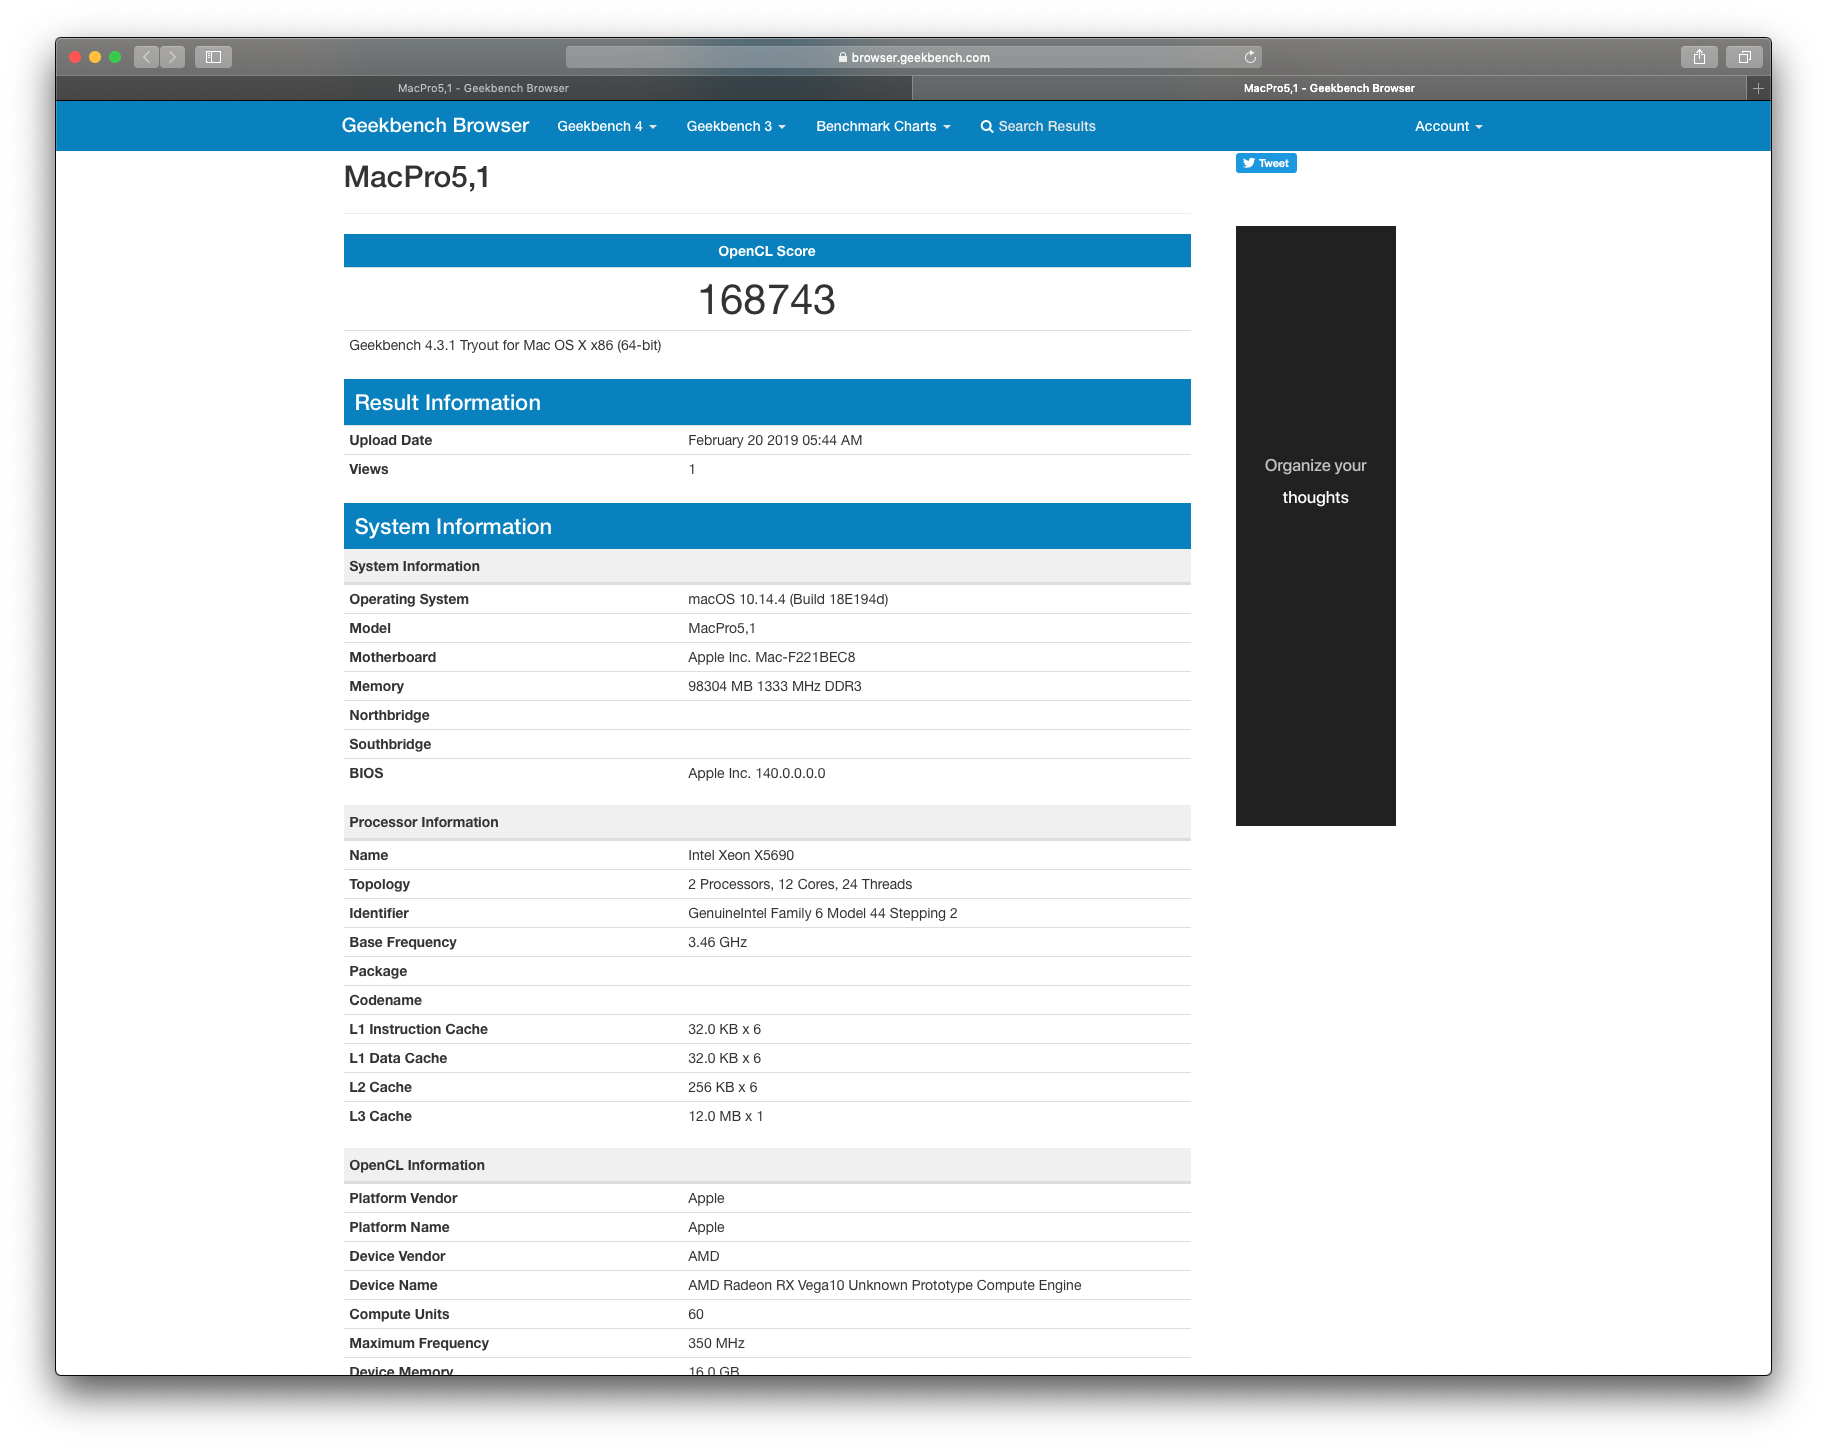This screenshot has width=1827, height=1449.
Task: Click the Result Information section header
Action: coord(767,402)
